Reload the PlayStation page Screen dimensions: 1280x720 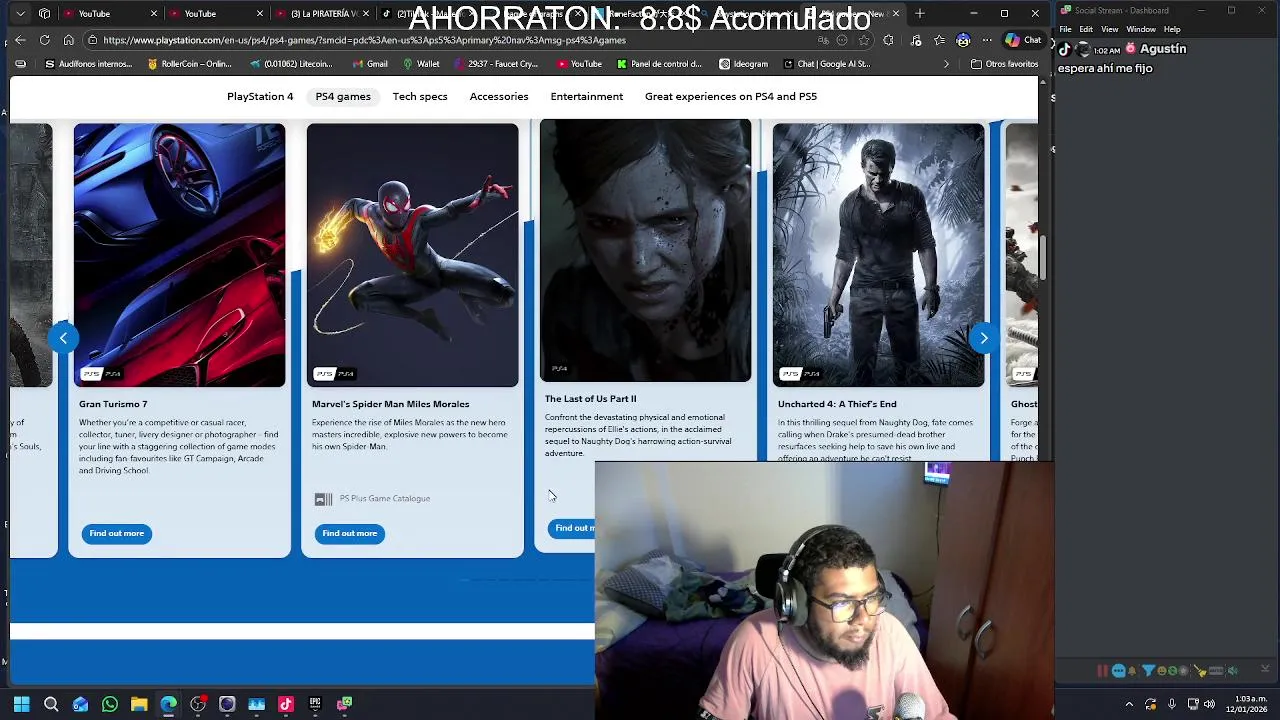tap(44, 40)
